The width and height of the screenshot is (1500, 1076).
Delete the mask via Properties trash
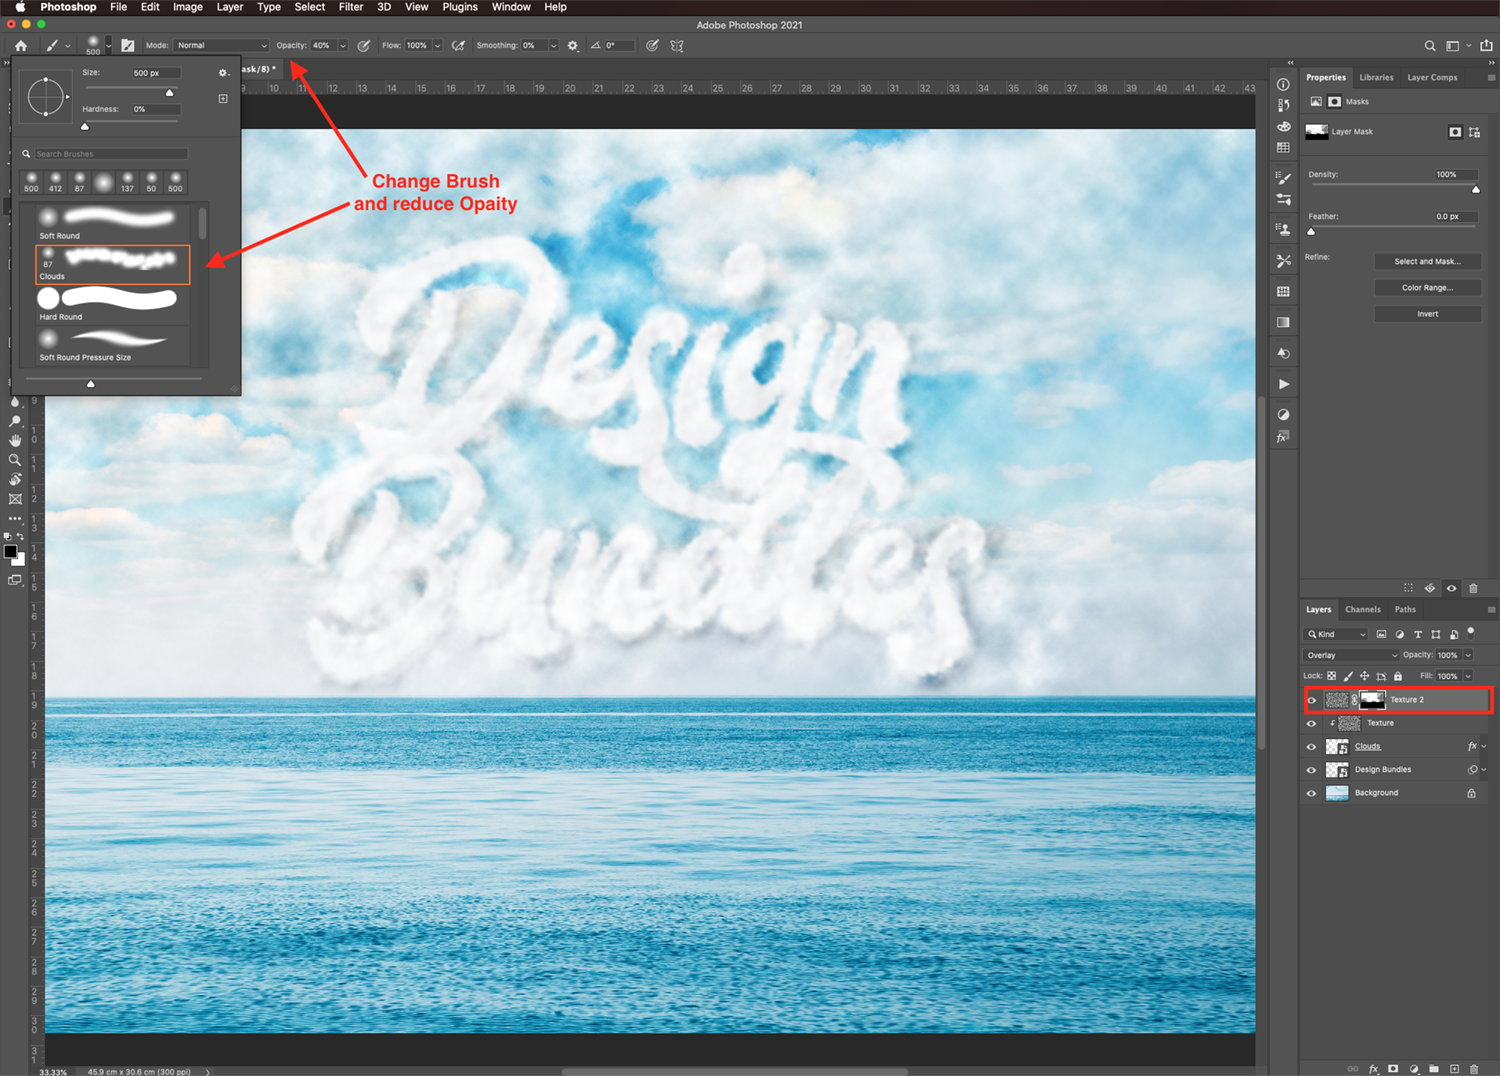[x=1473, y=588]
